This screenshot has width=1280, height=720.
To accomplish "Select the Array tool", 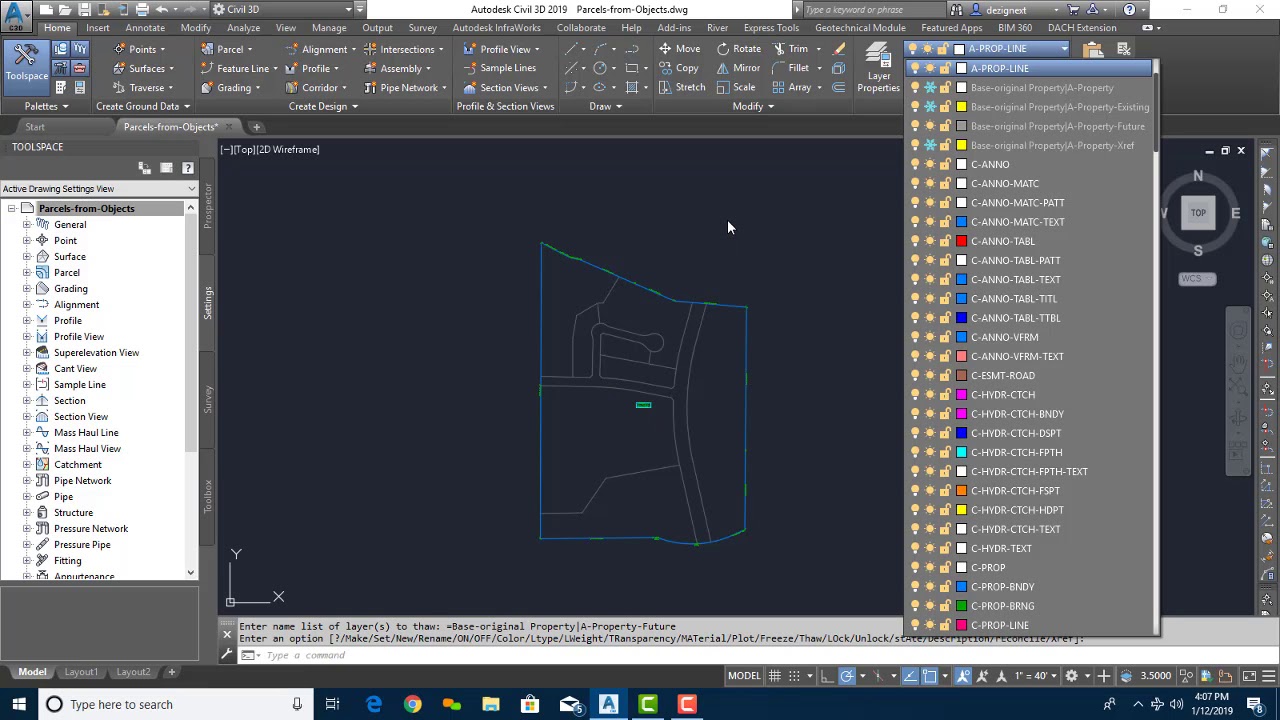I will pyautogui.click(x=791, y=87).
